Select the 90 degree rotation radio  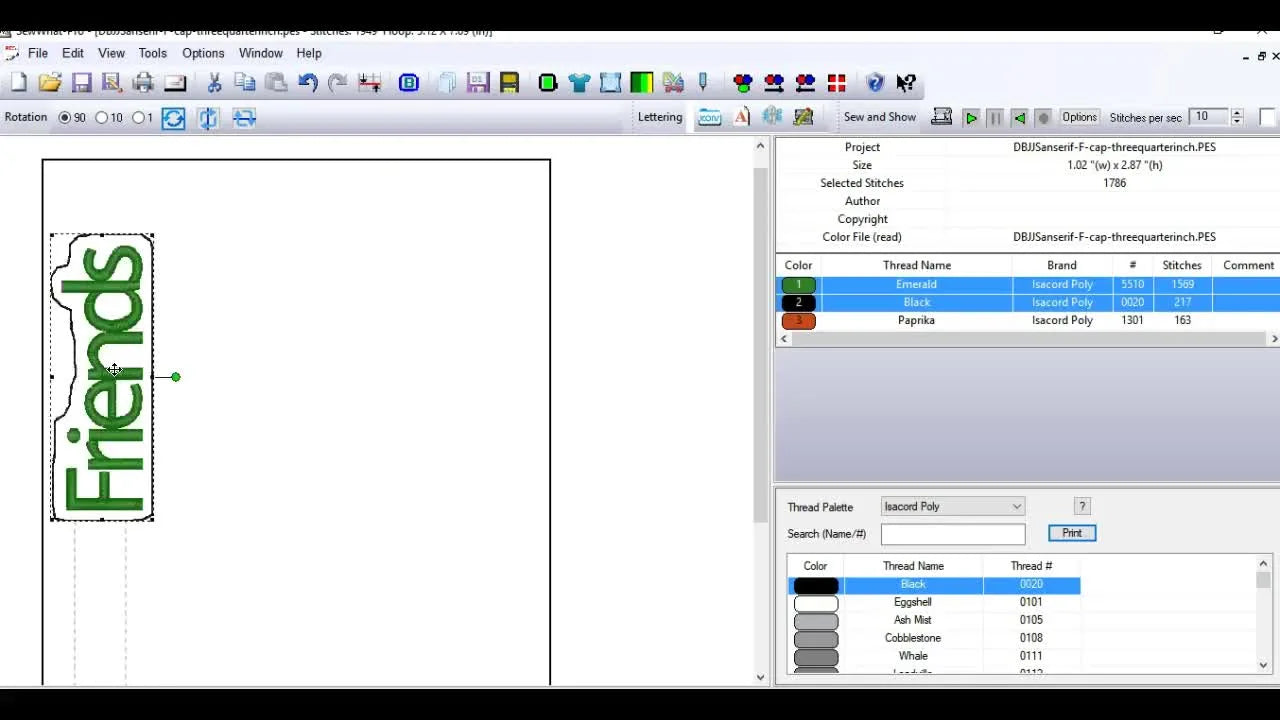(65, 118)
